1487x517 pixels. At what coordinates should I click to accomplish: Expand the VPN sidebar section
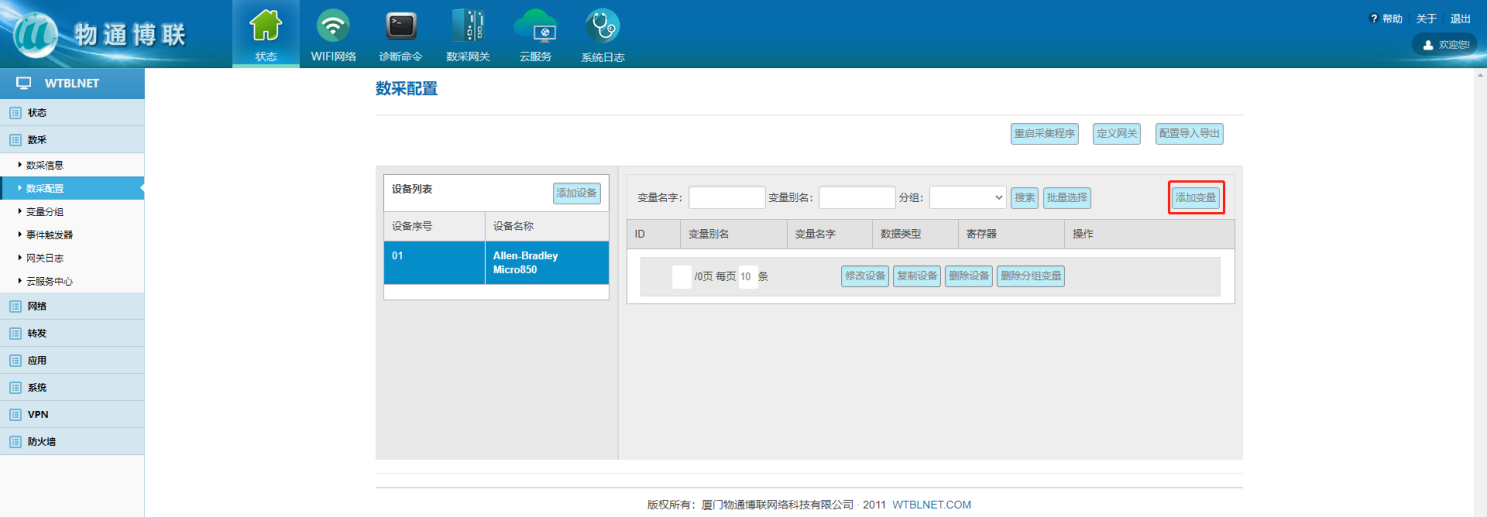pyautogui.click(x=37, y=414)
